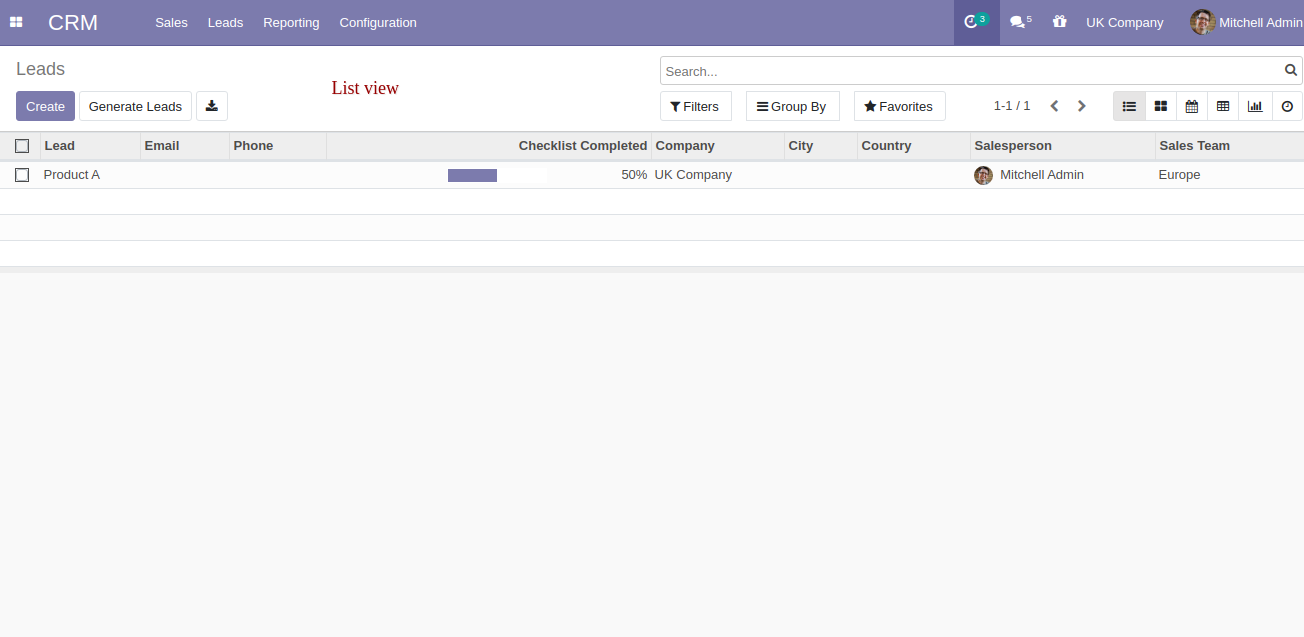
Task: Open the Filters dropdown
Action: click(696, 106)
